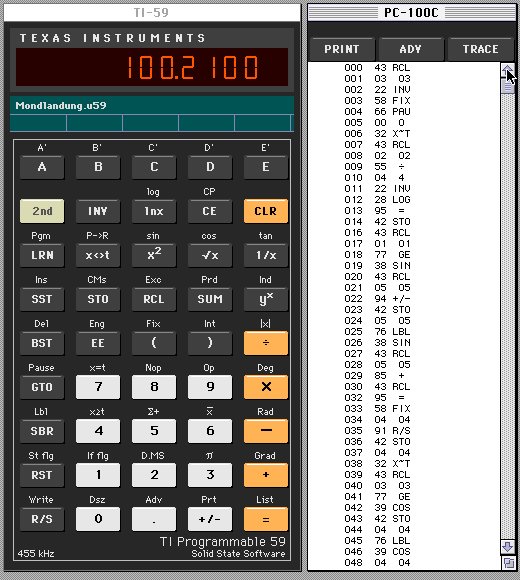Click the SBR subroutine key
520x580 pixels.
[x=42, y=431]
